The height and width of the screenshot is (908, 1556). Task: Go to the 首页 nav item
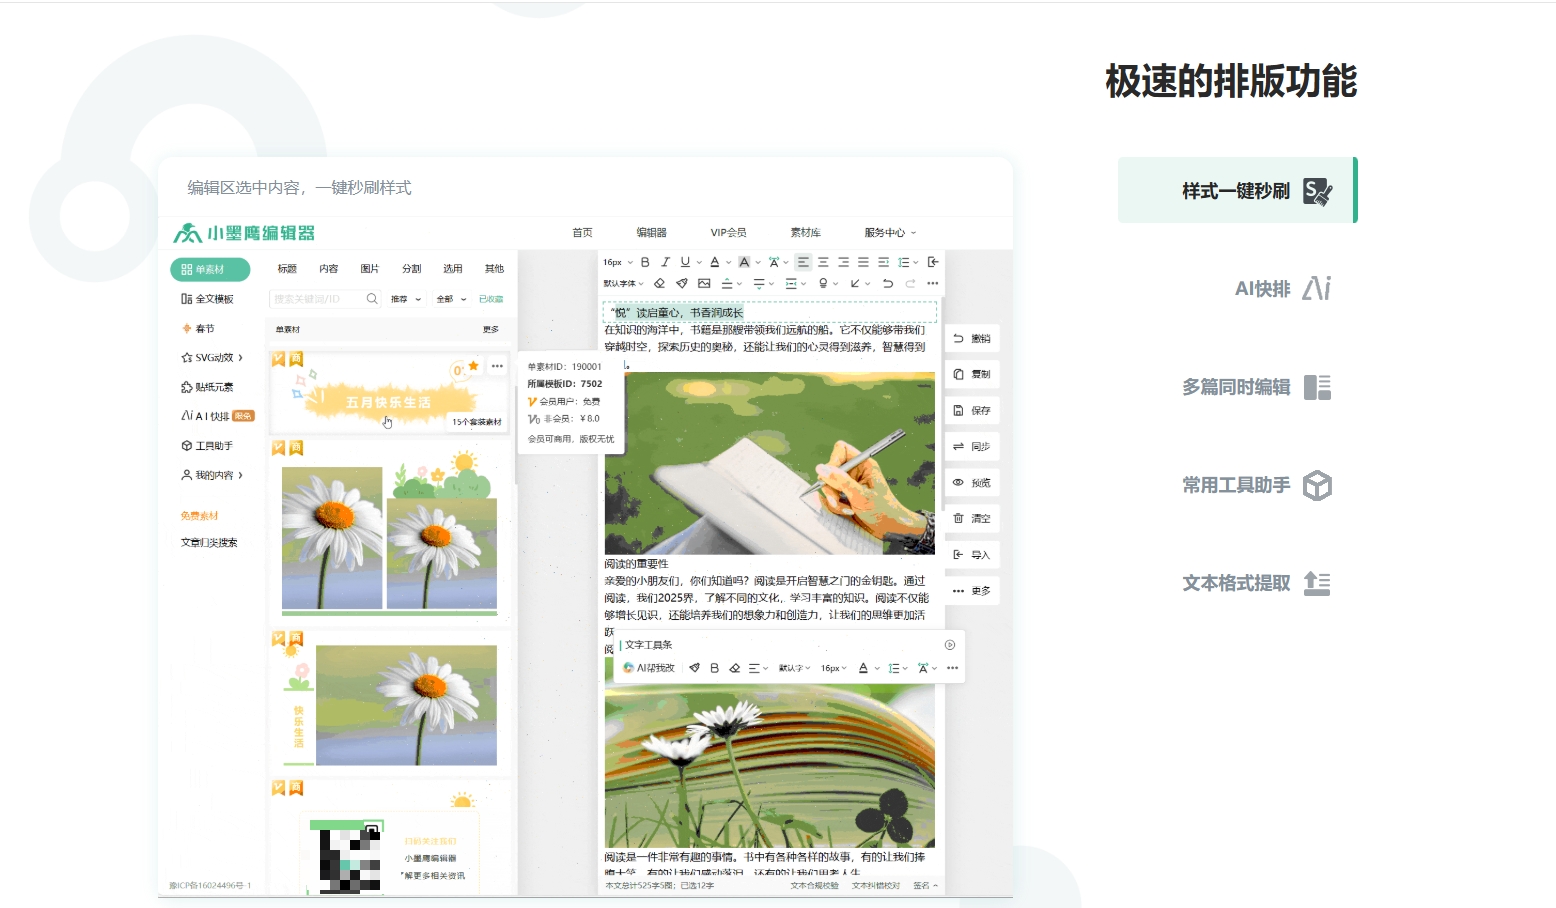click(x=582, y=232)
